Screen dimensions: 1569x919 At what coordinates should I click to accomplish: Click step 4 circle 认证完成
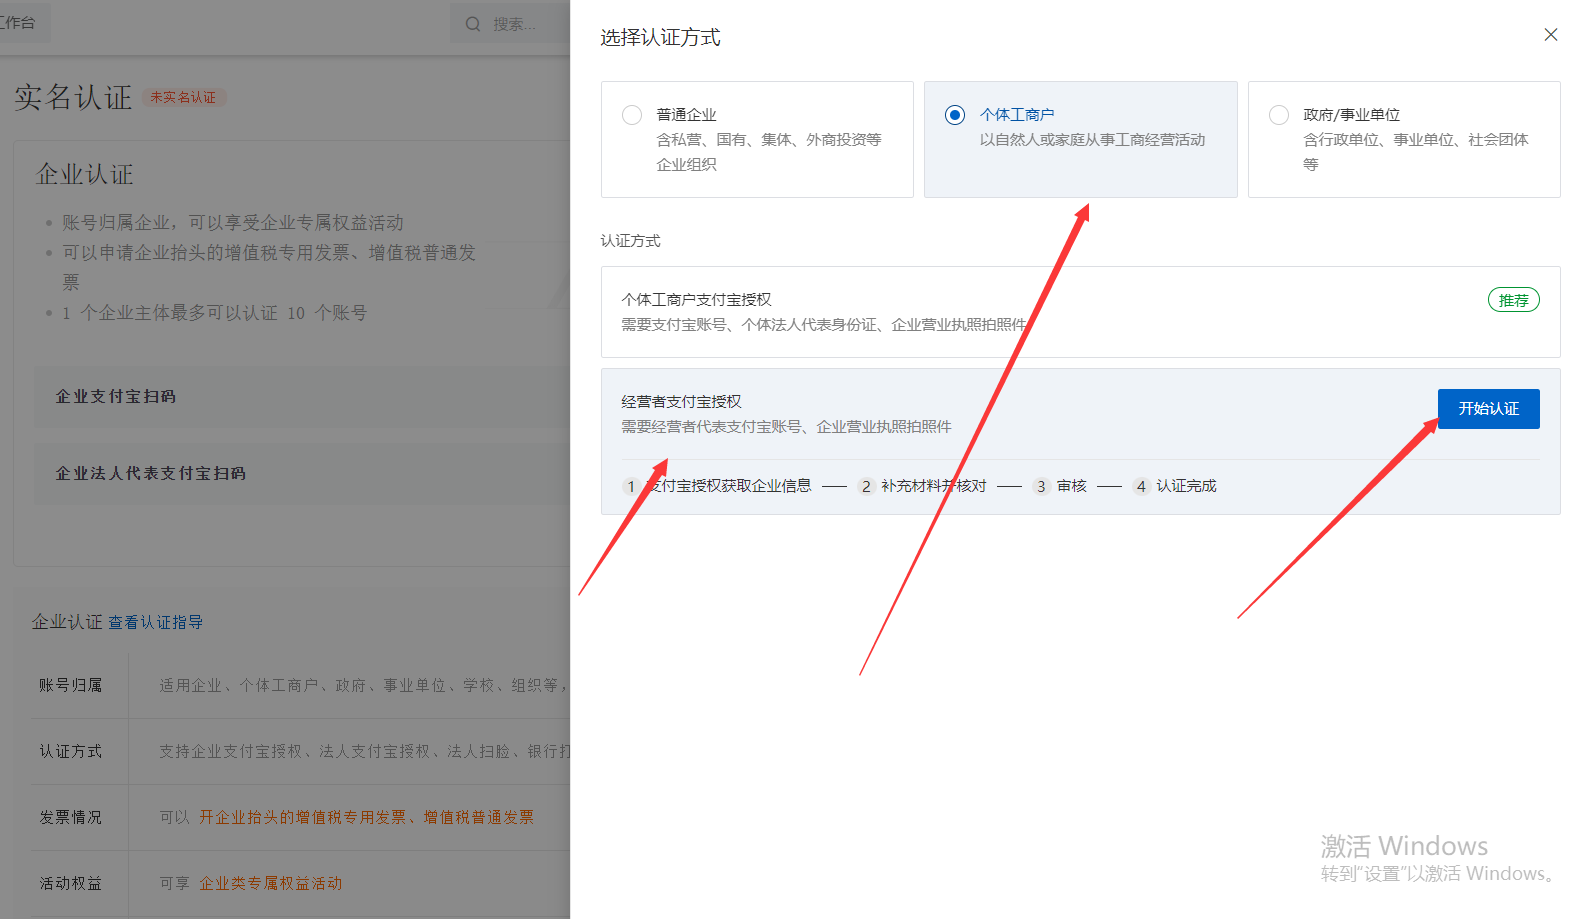click(x=1141, y=486)
